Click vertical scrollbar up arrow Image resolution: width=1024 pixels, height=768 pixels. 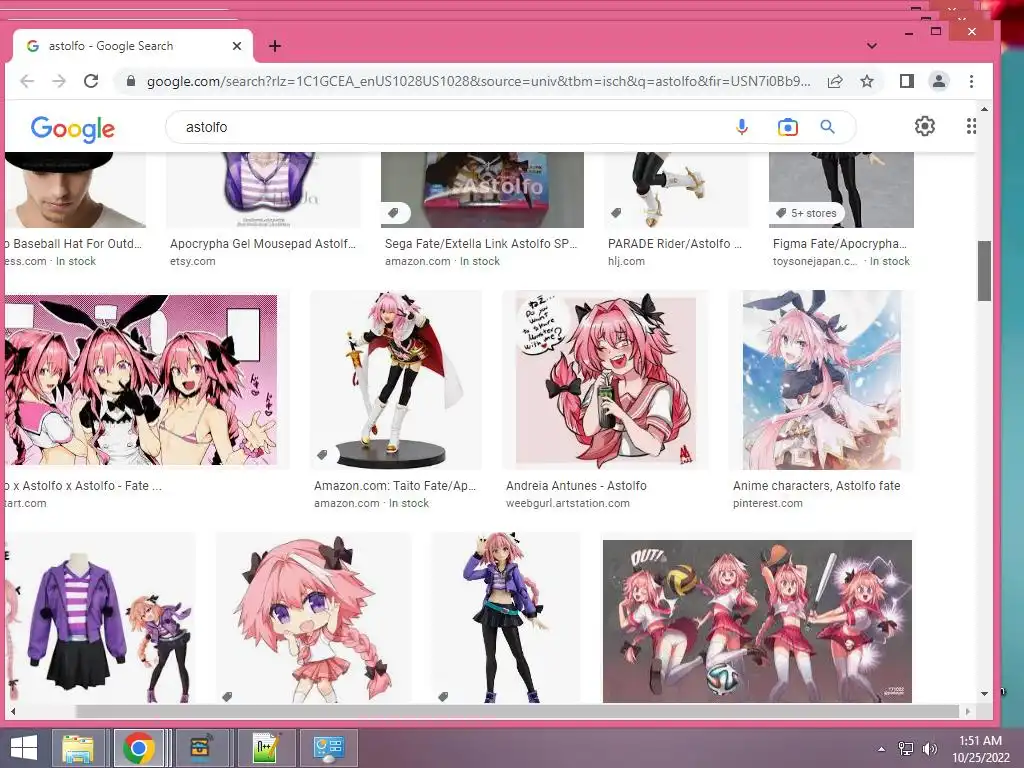984,108
